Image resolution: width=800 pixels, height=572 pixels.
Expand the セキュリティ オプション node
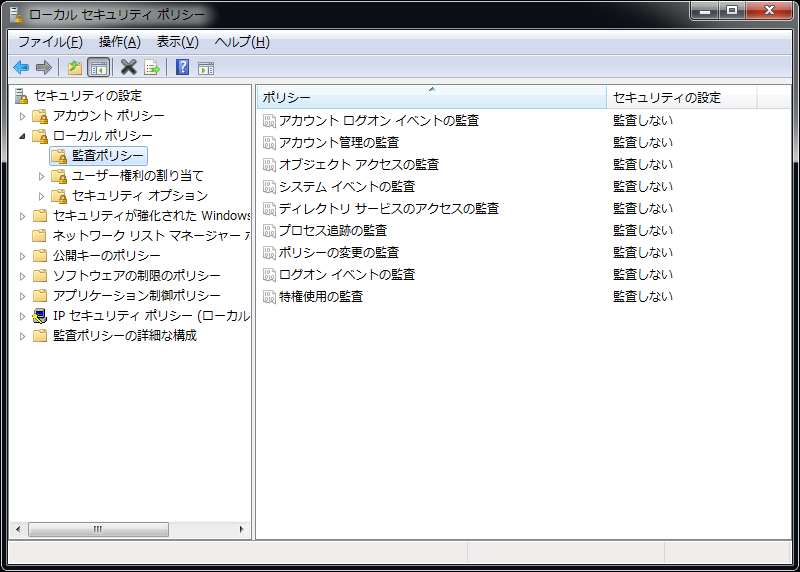point(42,196)
